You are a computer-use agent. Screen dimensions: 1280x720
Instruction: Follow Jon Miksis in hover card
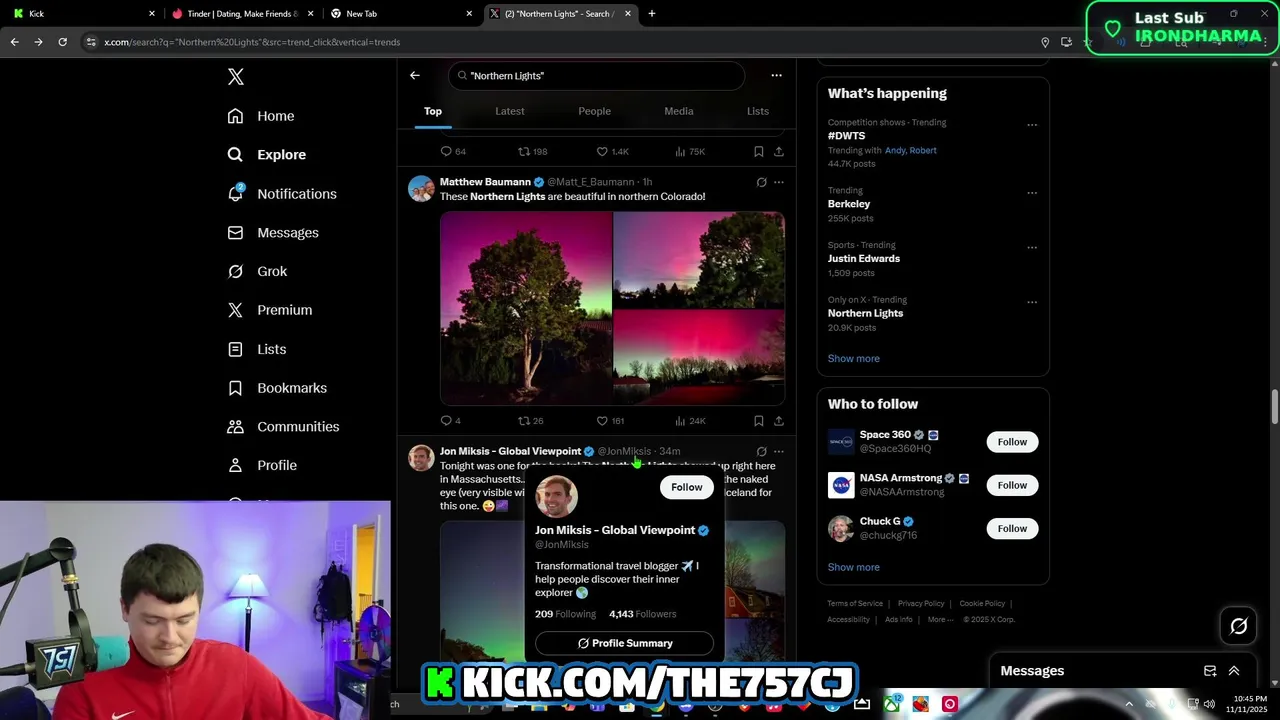click(x=687, y=487)
